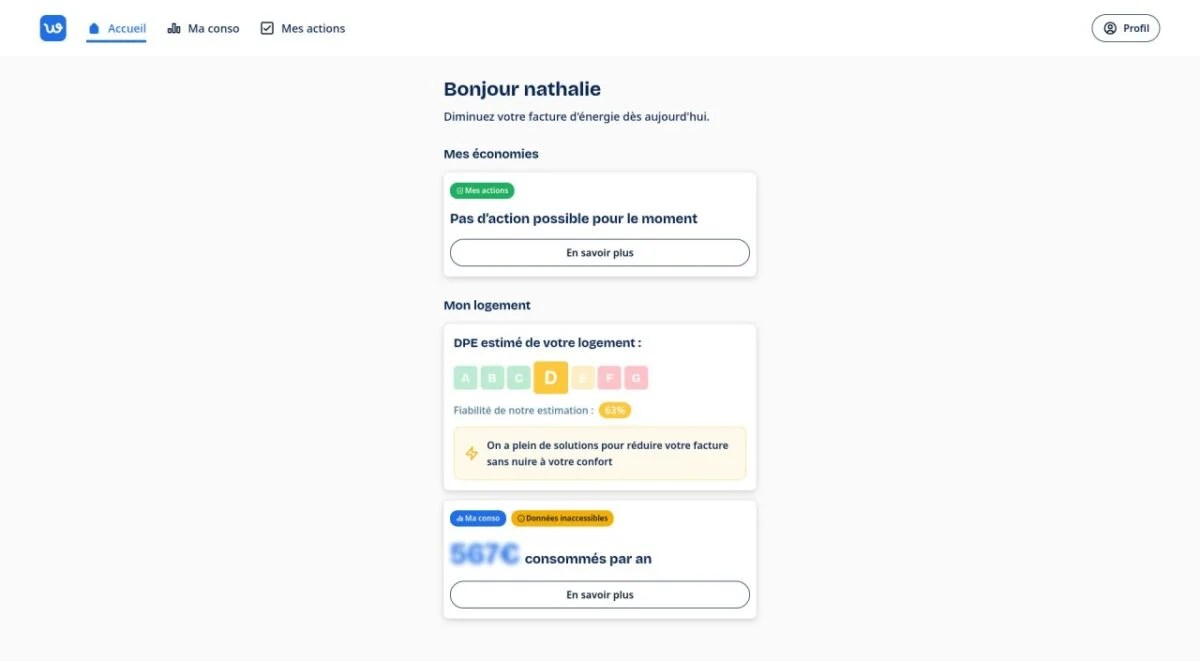Click En savoir plus under Pas d'action possible
This screenshot has height=661, width=1200.
point(600,253)
